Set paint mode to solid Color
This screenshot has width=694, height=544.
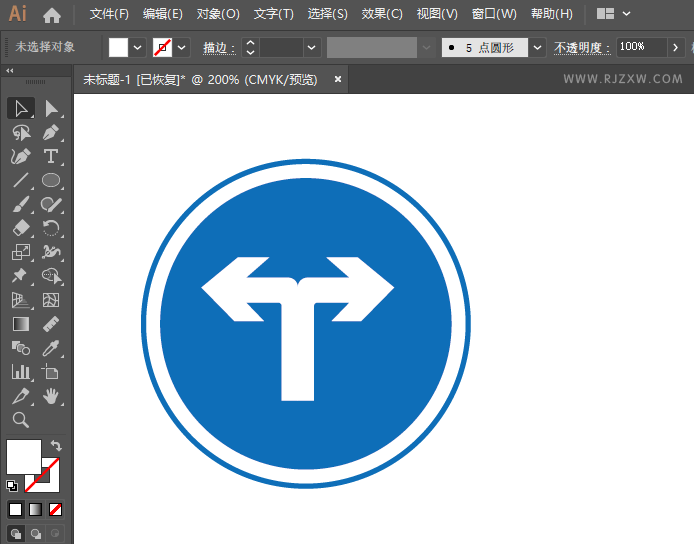click(x=15, y=509)
